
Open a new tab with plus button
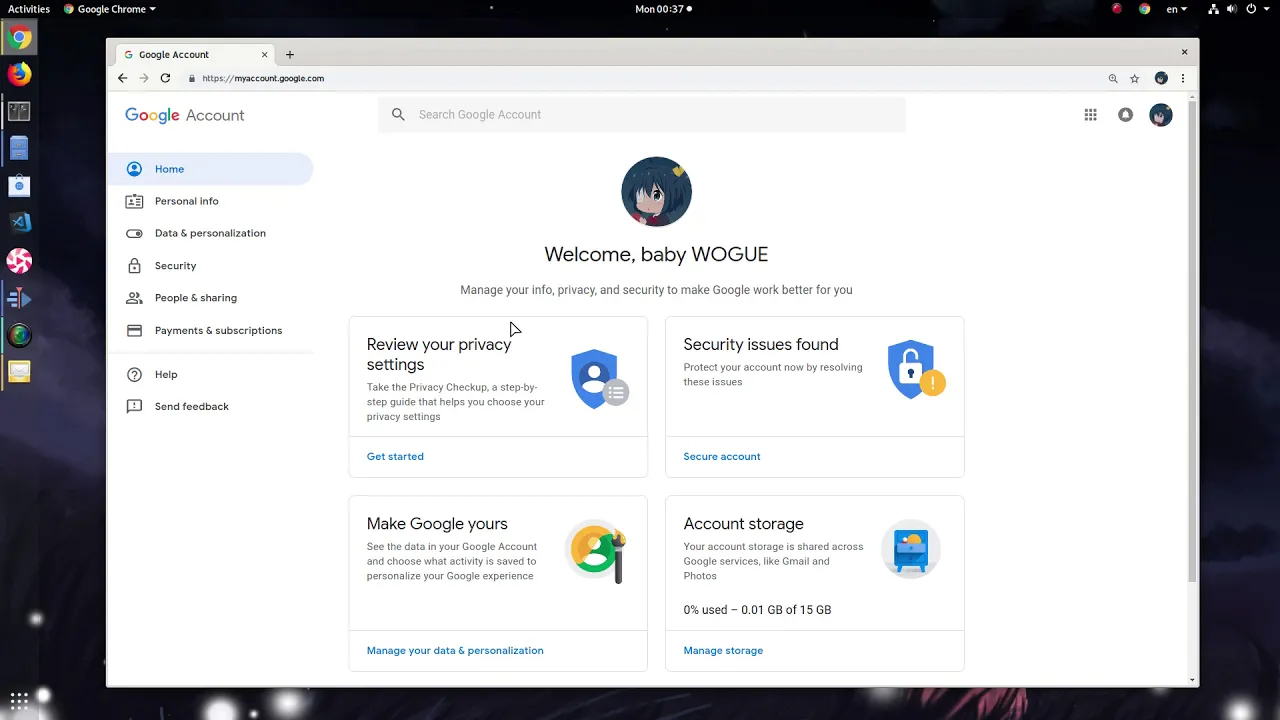290,55
